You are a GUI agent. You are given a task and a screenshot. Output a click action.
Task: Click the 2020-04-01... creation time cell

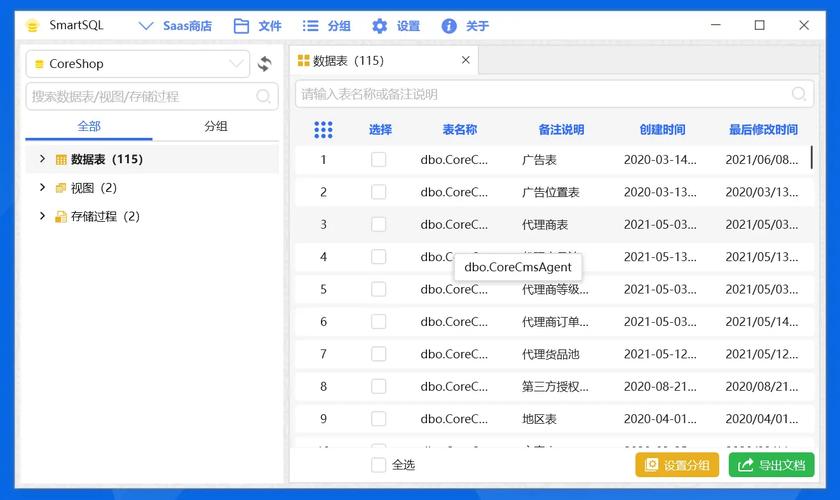click(660, 419)
